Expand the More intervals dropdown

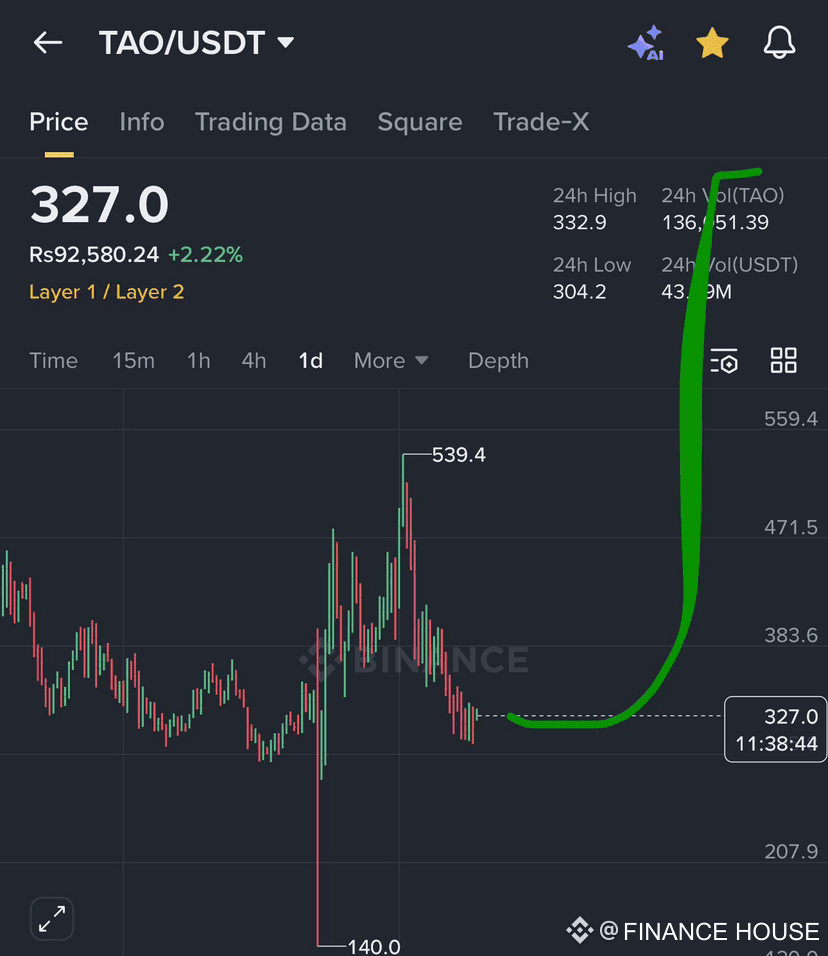(391, 361)
